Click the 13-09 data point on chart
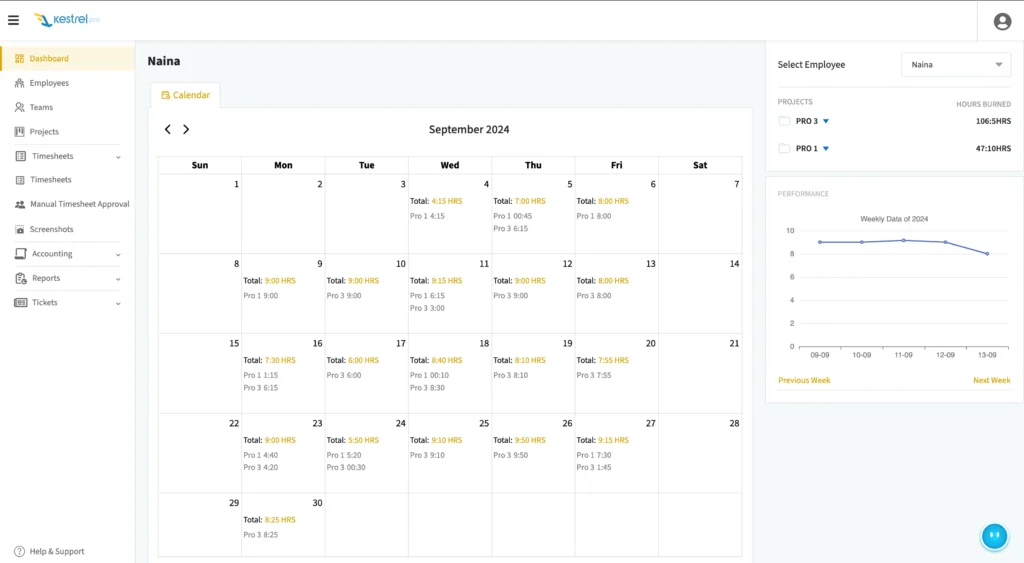1024x563 pixels. pos(987,254)
